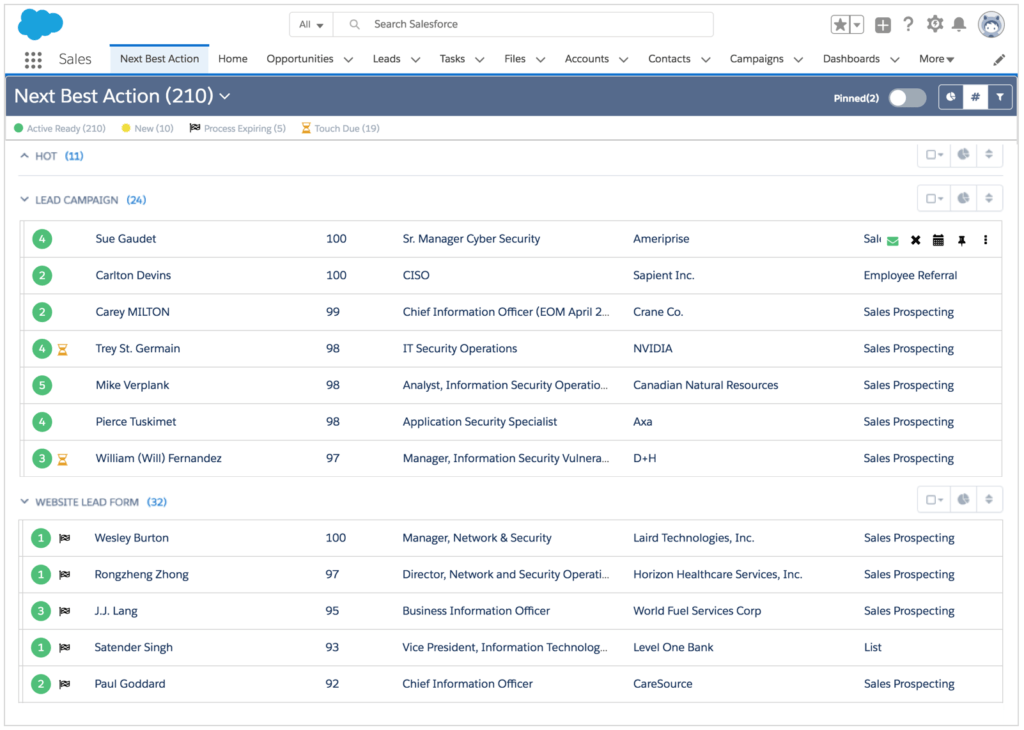The image size is (1024, 730).
Task: Filter by New (10)
Action: pyautogui.click(x=148, y=129)
